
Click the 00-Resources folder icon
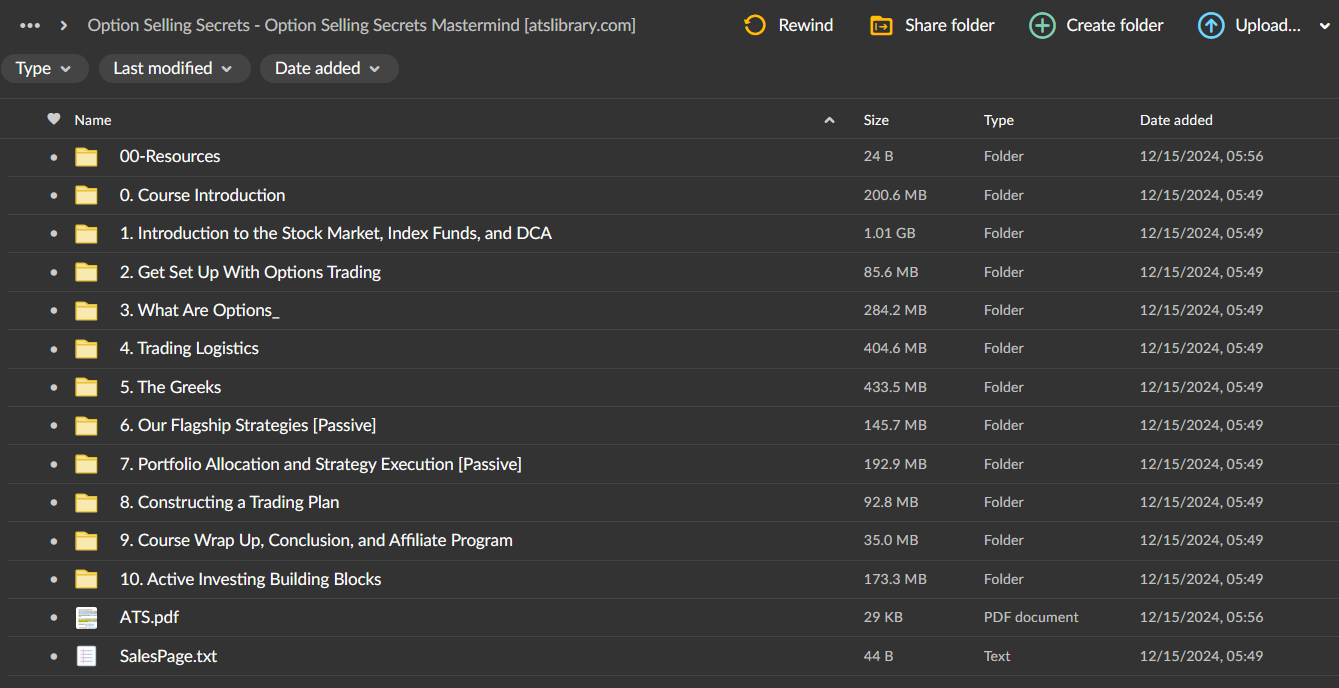tap(87, 156)
